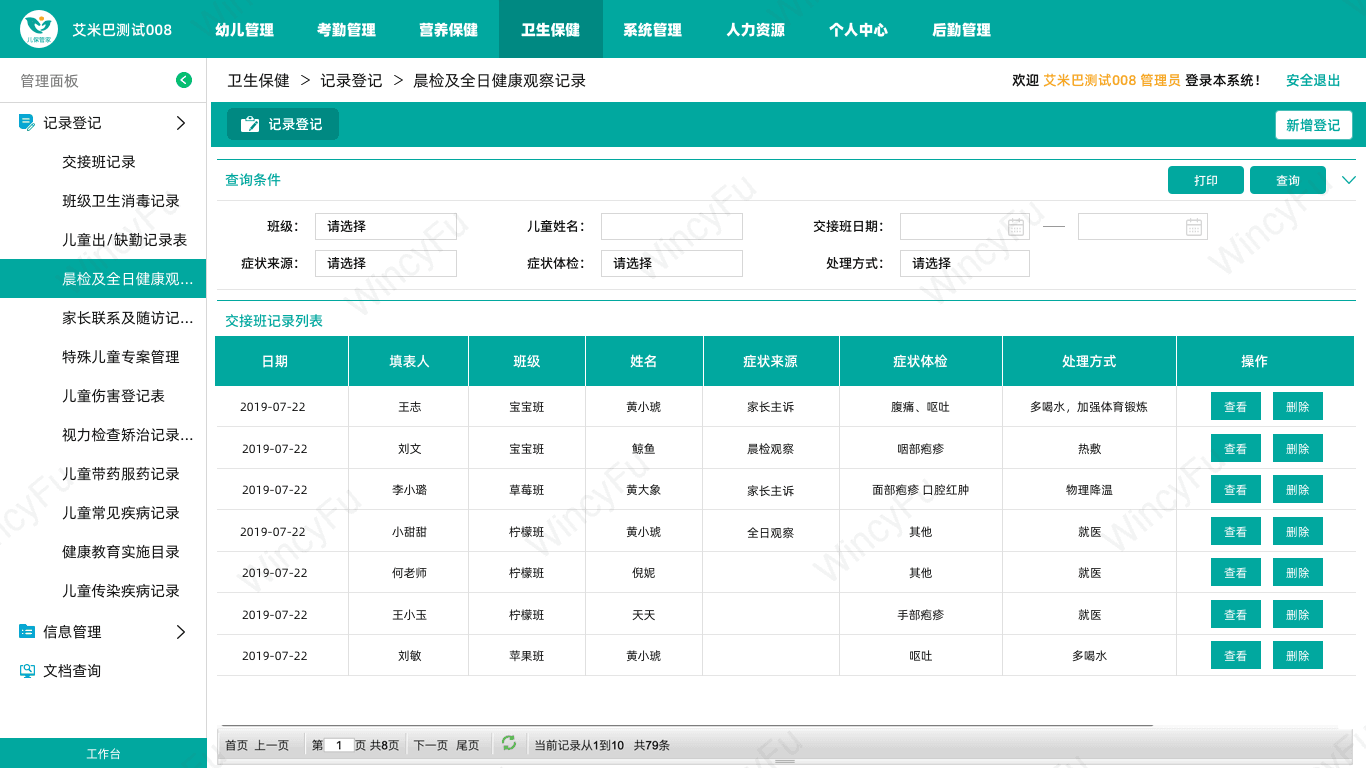
Task: Open the second 交接班日期 calendar picker
Action: tap(1194, 227)
